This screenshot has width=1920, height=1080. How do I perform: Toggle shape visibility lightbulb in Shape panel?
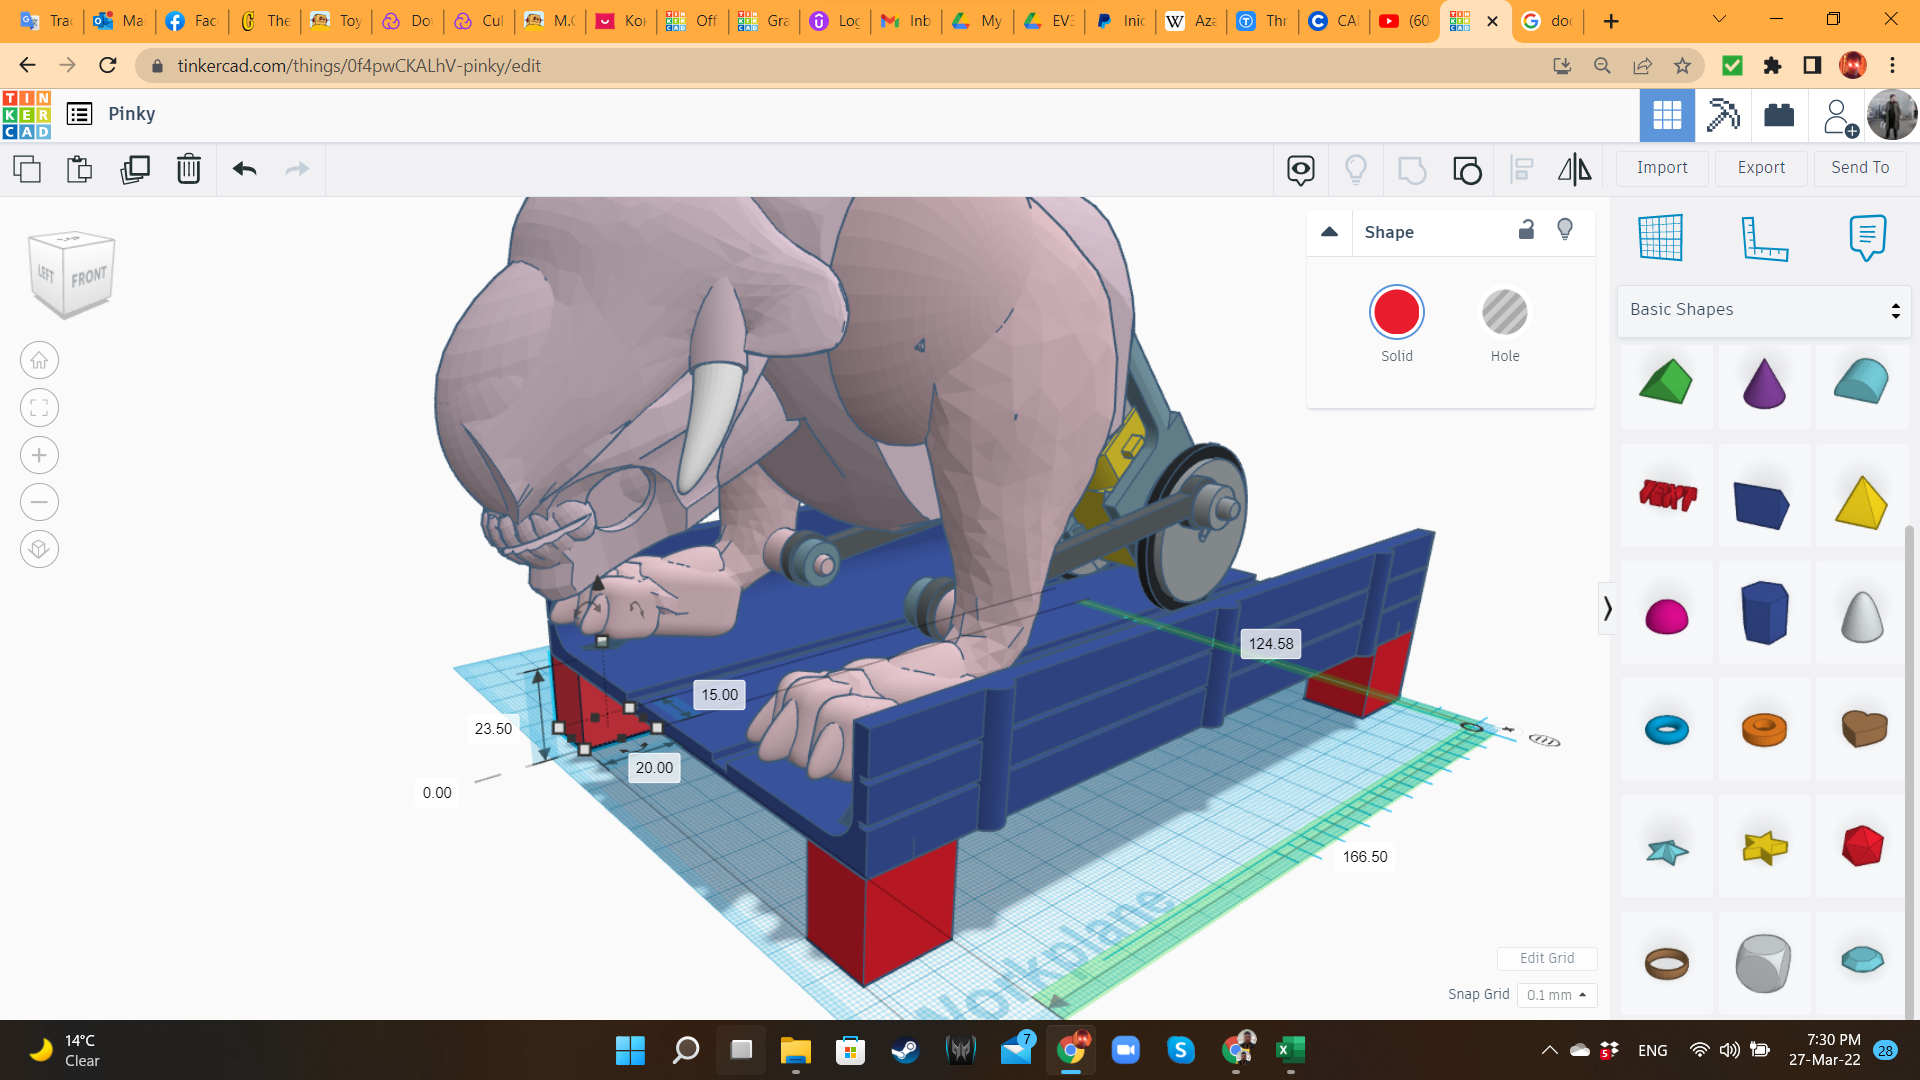click(1565, 230)
